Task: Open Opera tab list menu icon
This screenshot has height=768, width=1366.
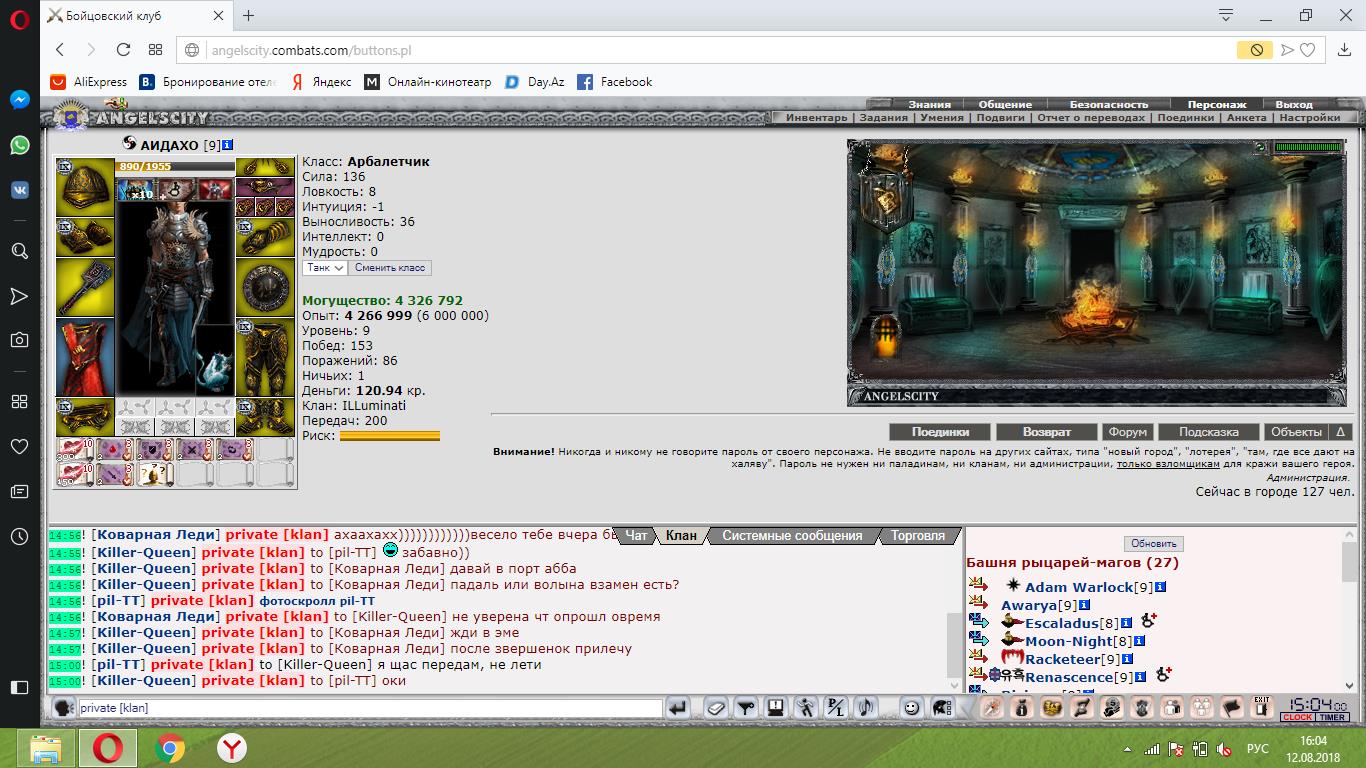Action: tap(1226, 15)
